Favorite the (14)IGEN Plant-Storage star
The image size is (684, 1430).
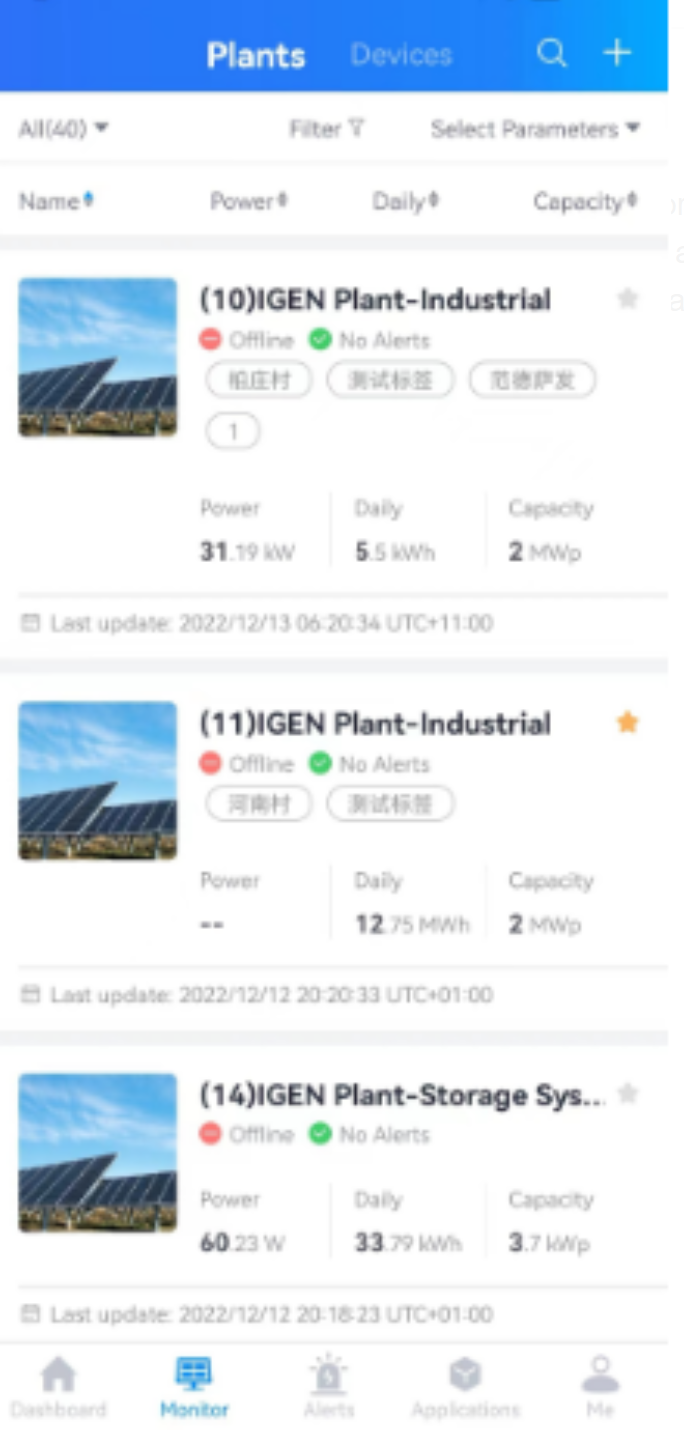(628, 1094)
